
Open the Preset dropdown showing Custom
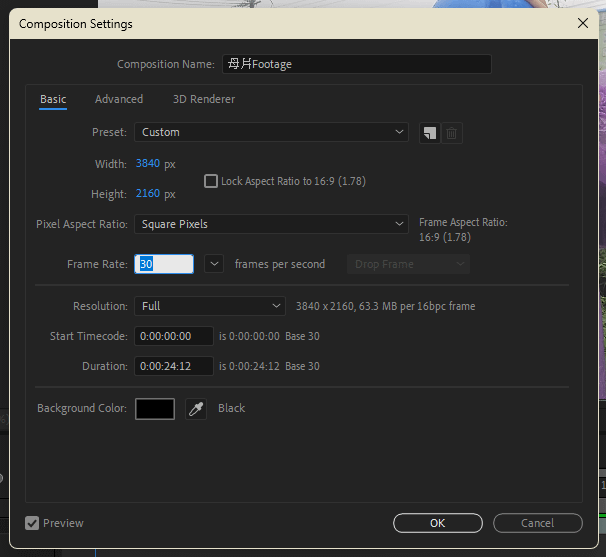(x=271, y=132)
